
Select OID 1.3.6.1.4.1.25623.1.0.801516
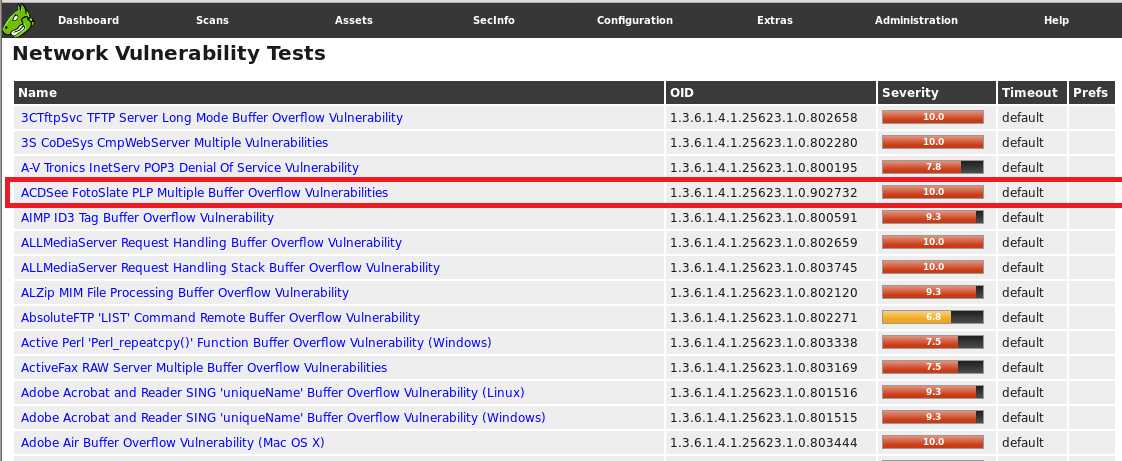(x=764, y=393)
